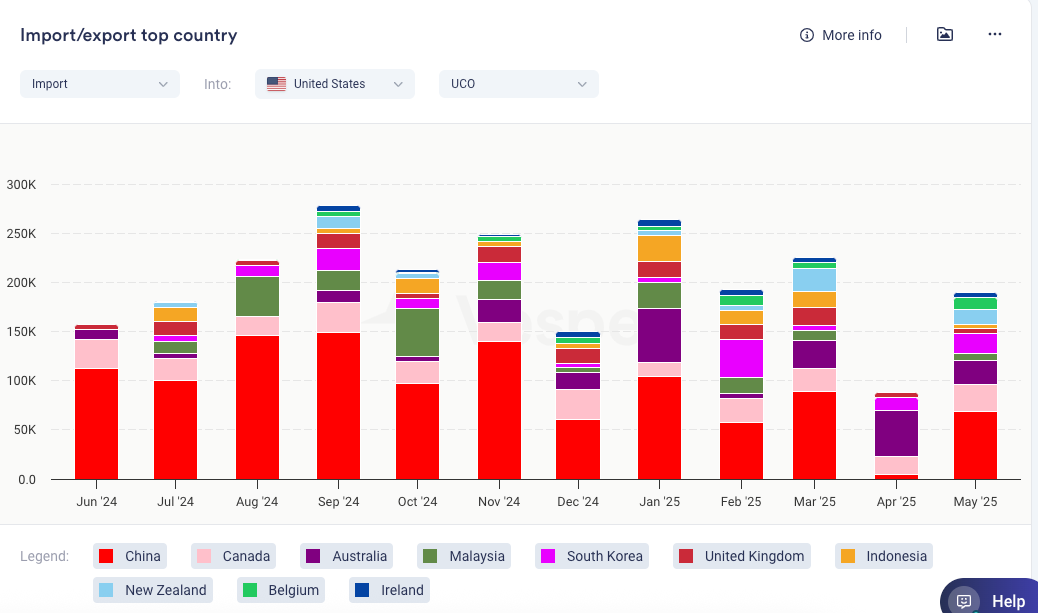The height and width of the screenshot is (613, 1038).
Task: Expand the Import direction dropdown
Action: tap(99, 84)
